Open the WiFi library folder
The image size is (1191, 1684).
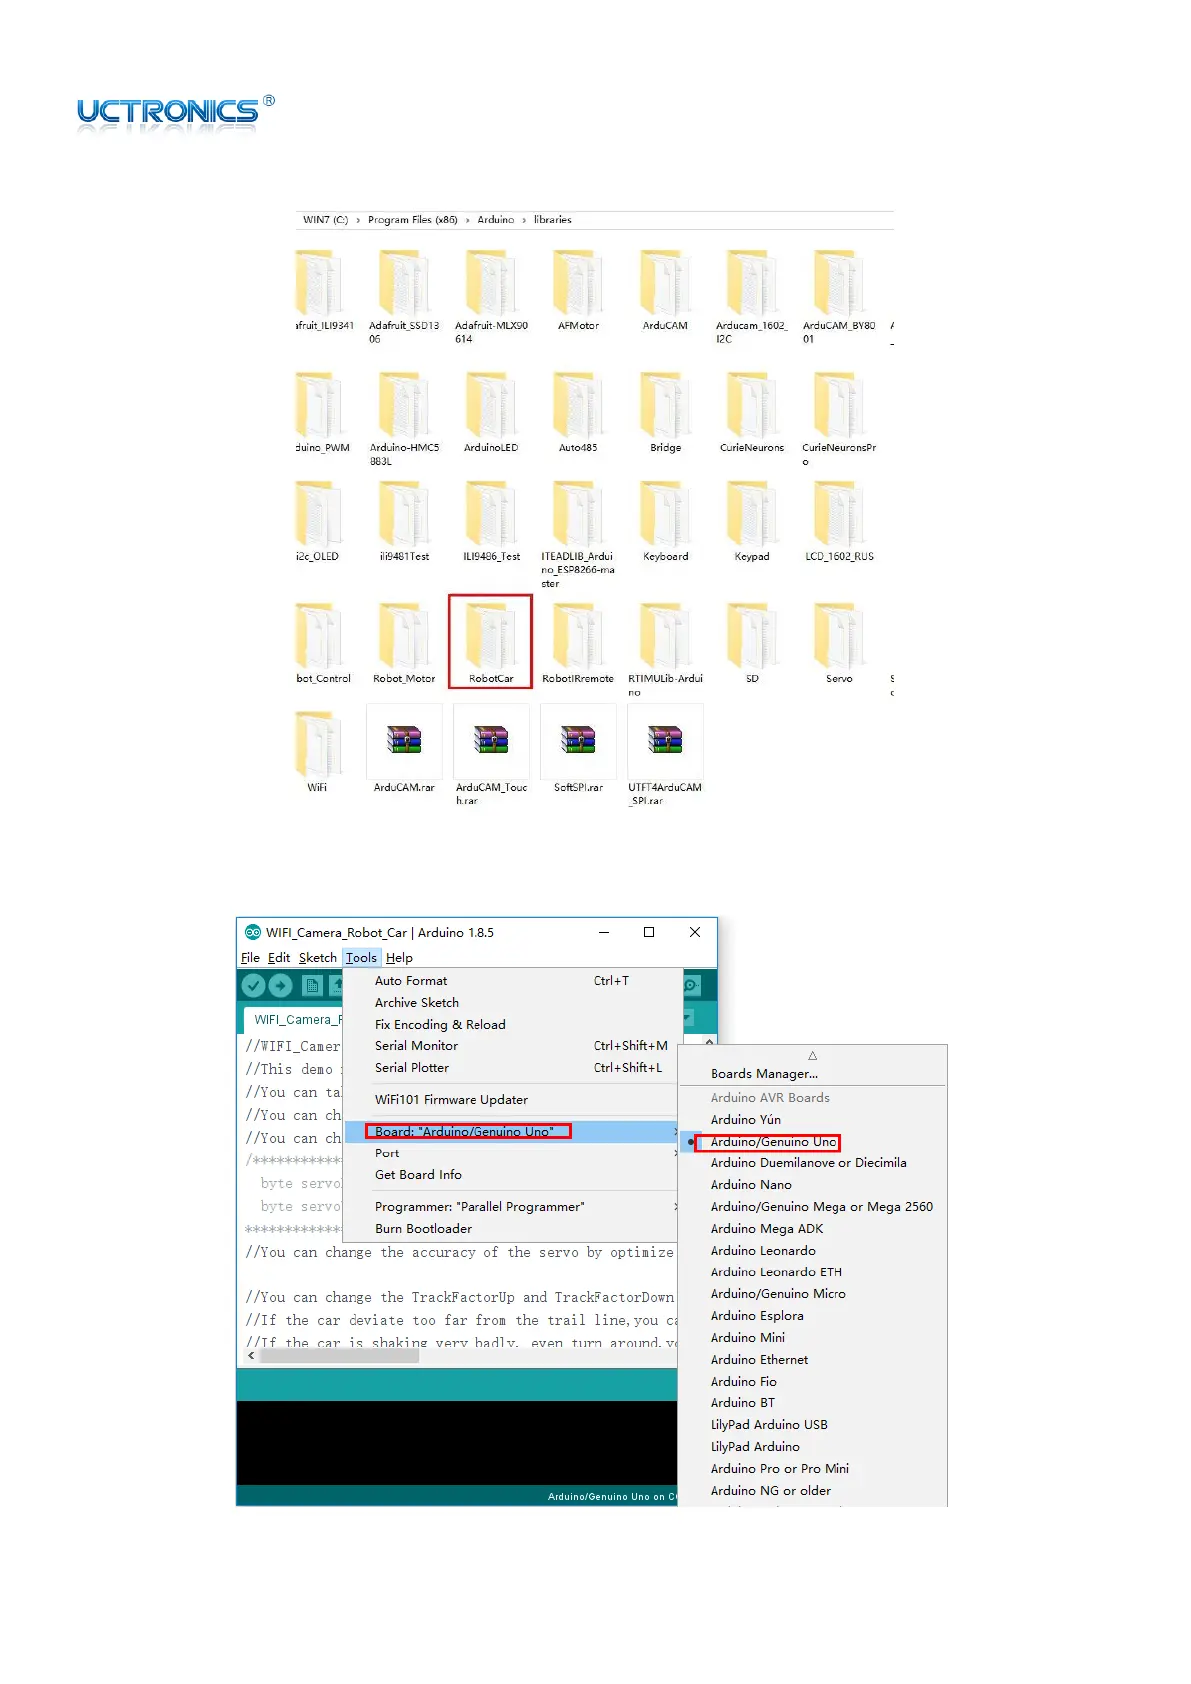point(317,751)
